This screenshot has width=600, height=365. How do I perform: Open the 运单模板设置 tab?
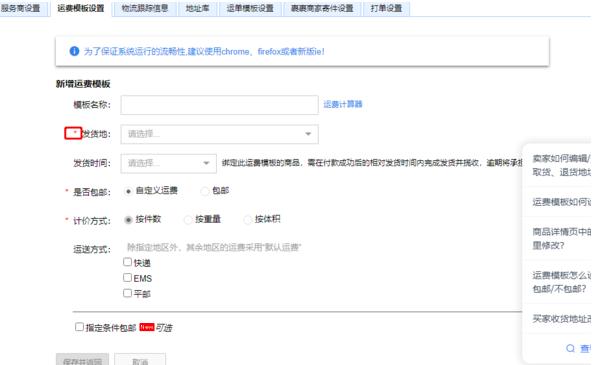pyautogui.click(x=250, y=8)
